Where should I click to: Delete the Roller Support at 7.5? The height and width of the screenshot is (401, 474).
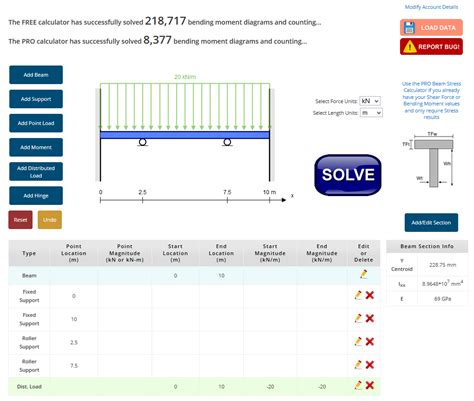pyautogui.click(x=371, y=366)
